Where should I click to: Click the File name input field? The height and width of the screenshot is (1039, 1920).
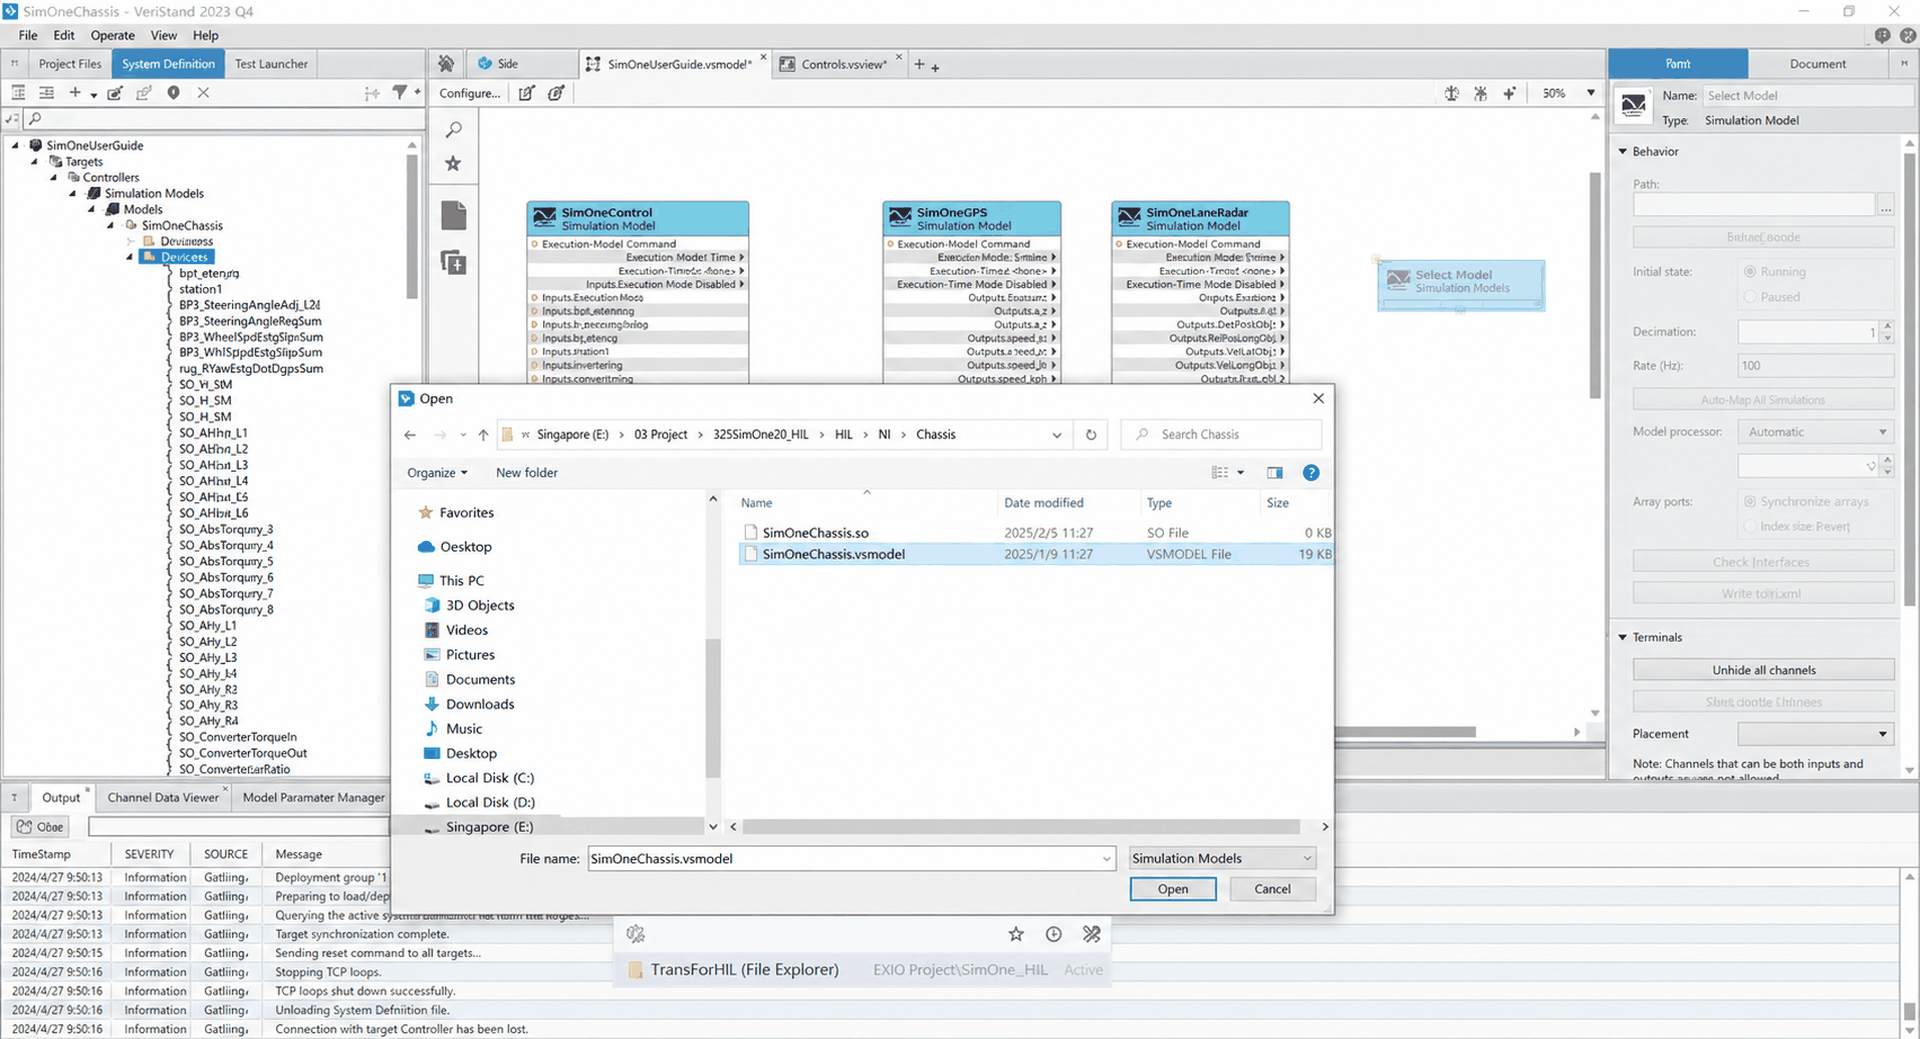tap(851, 858)
